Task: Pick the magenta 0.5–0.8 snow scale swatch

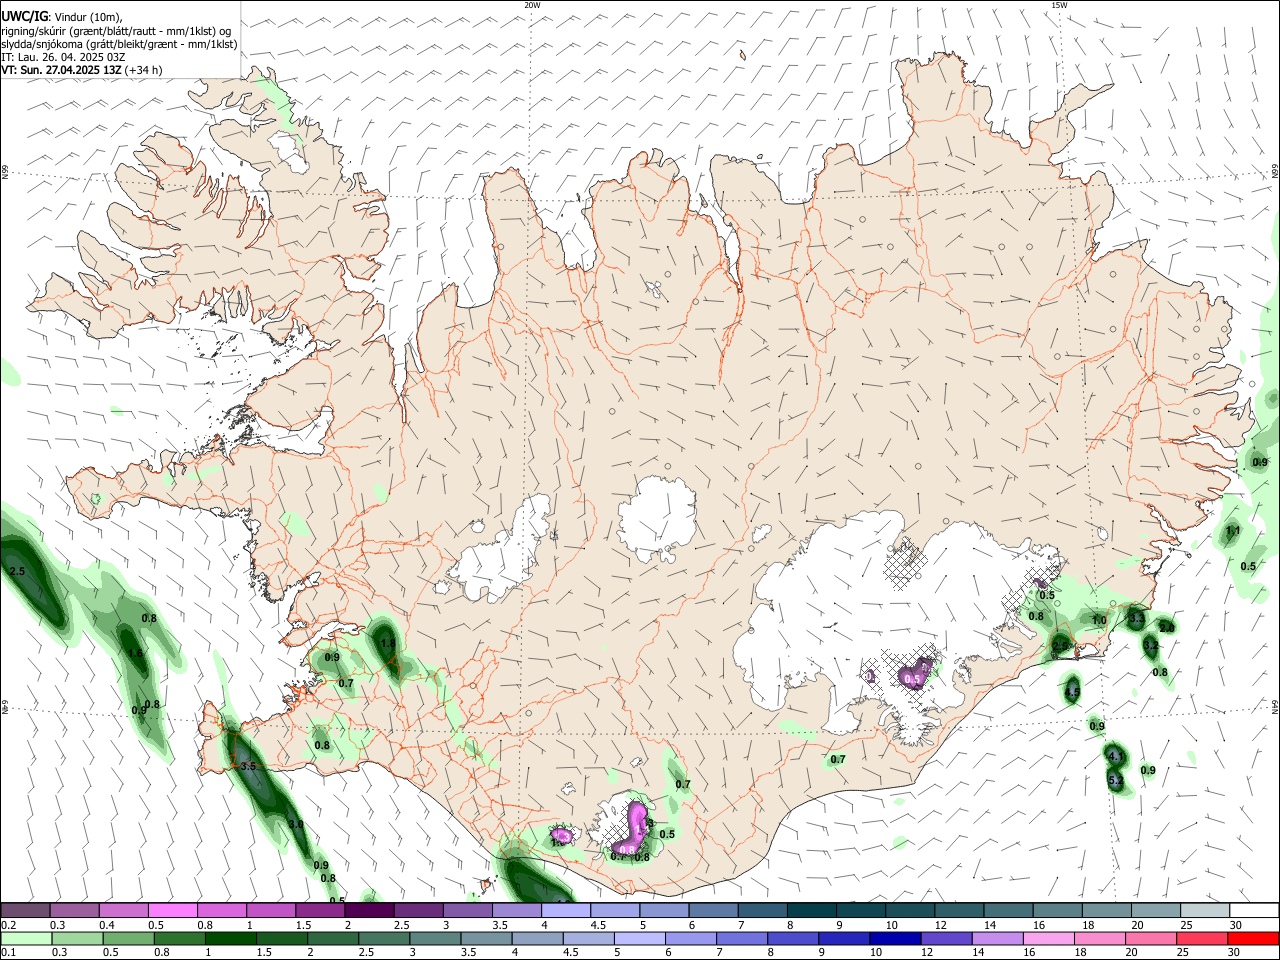Action: 173,911
